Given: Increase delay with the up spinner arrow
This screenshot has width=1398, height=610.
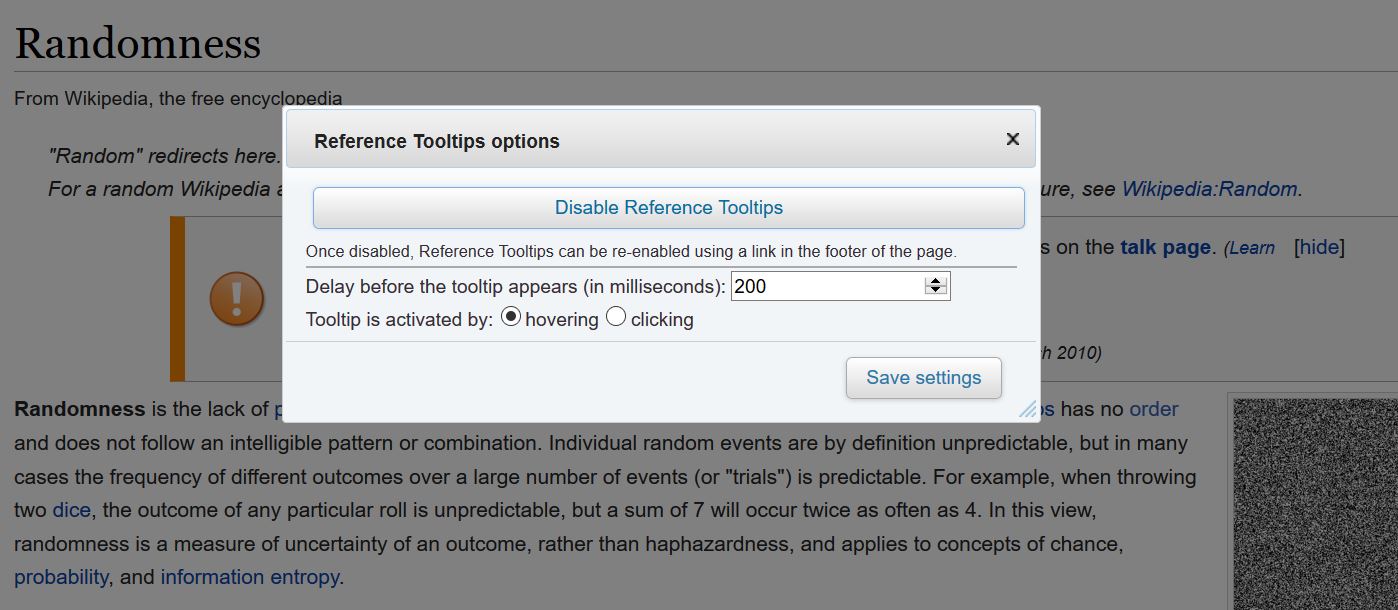Looking at the screenshot, I should pos(936,281).
